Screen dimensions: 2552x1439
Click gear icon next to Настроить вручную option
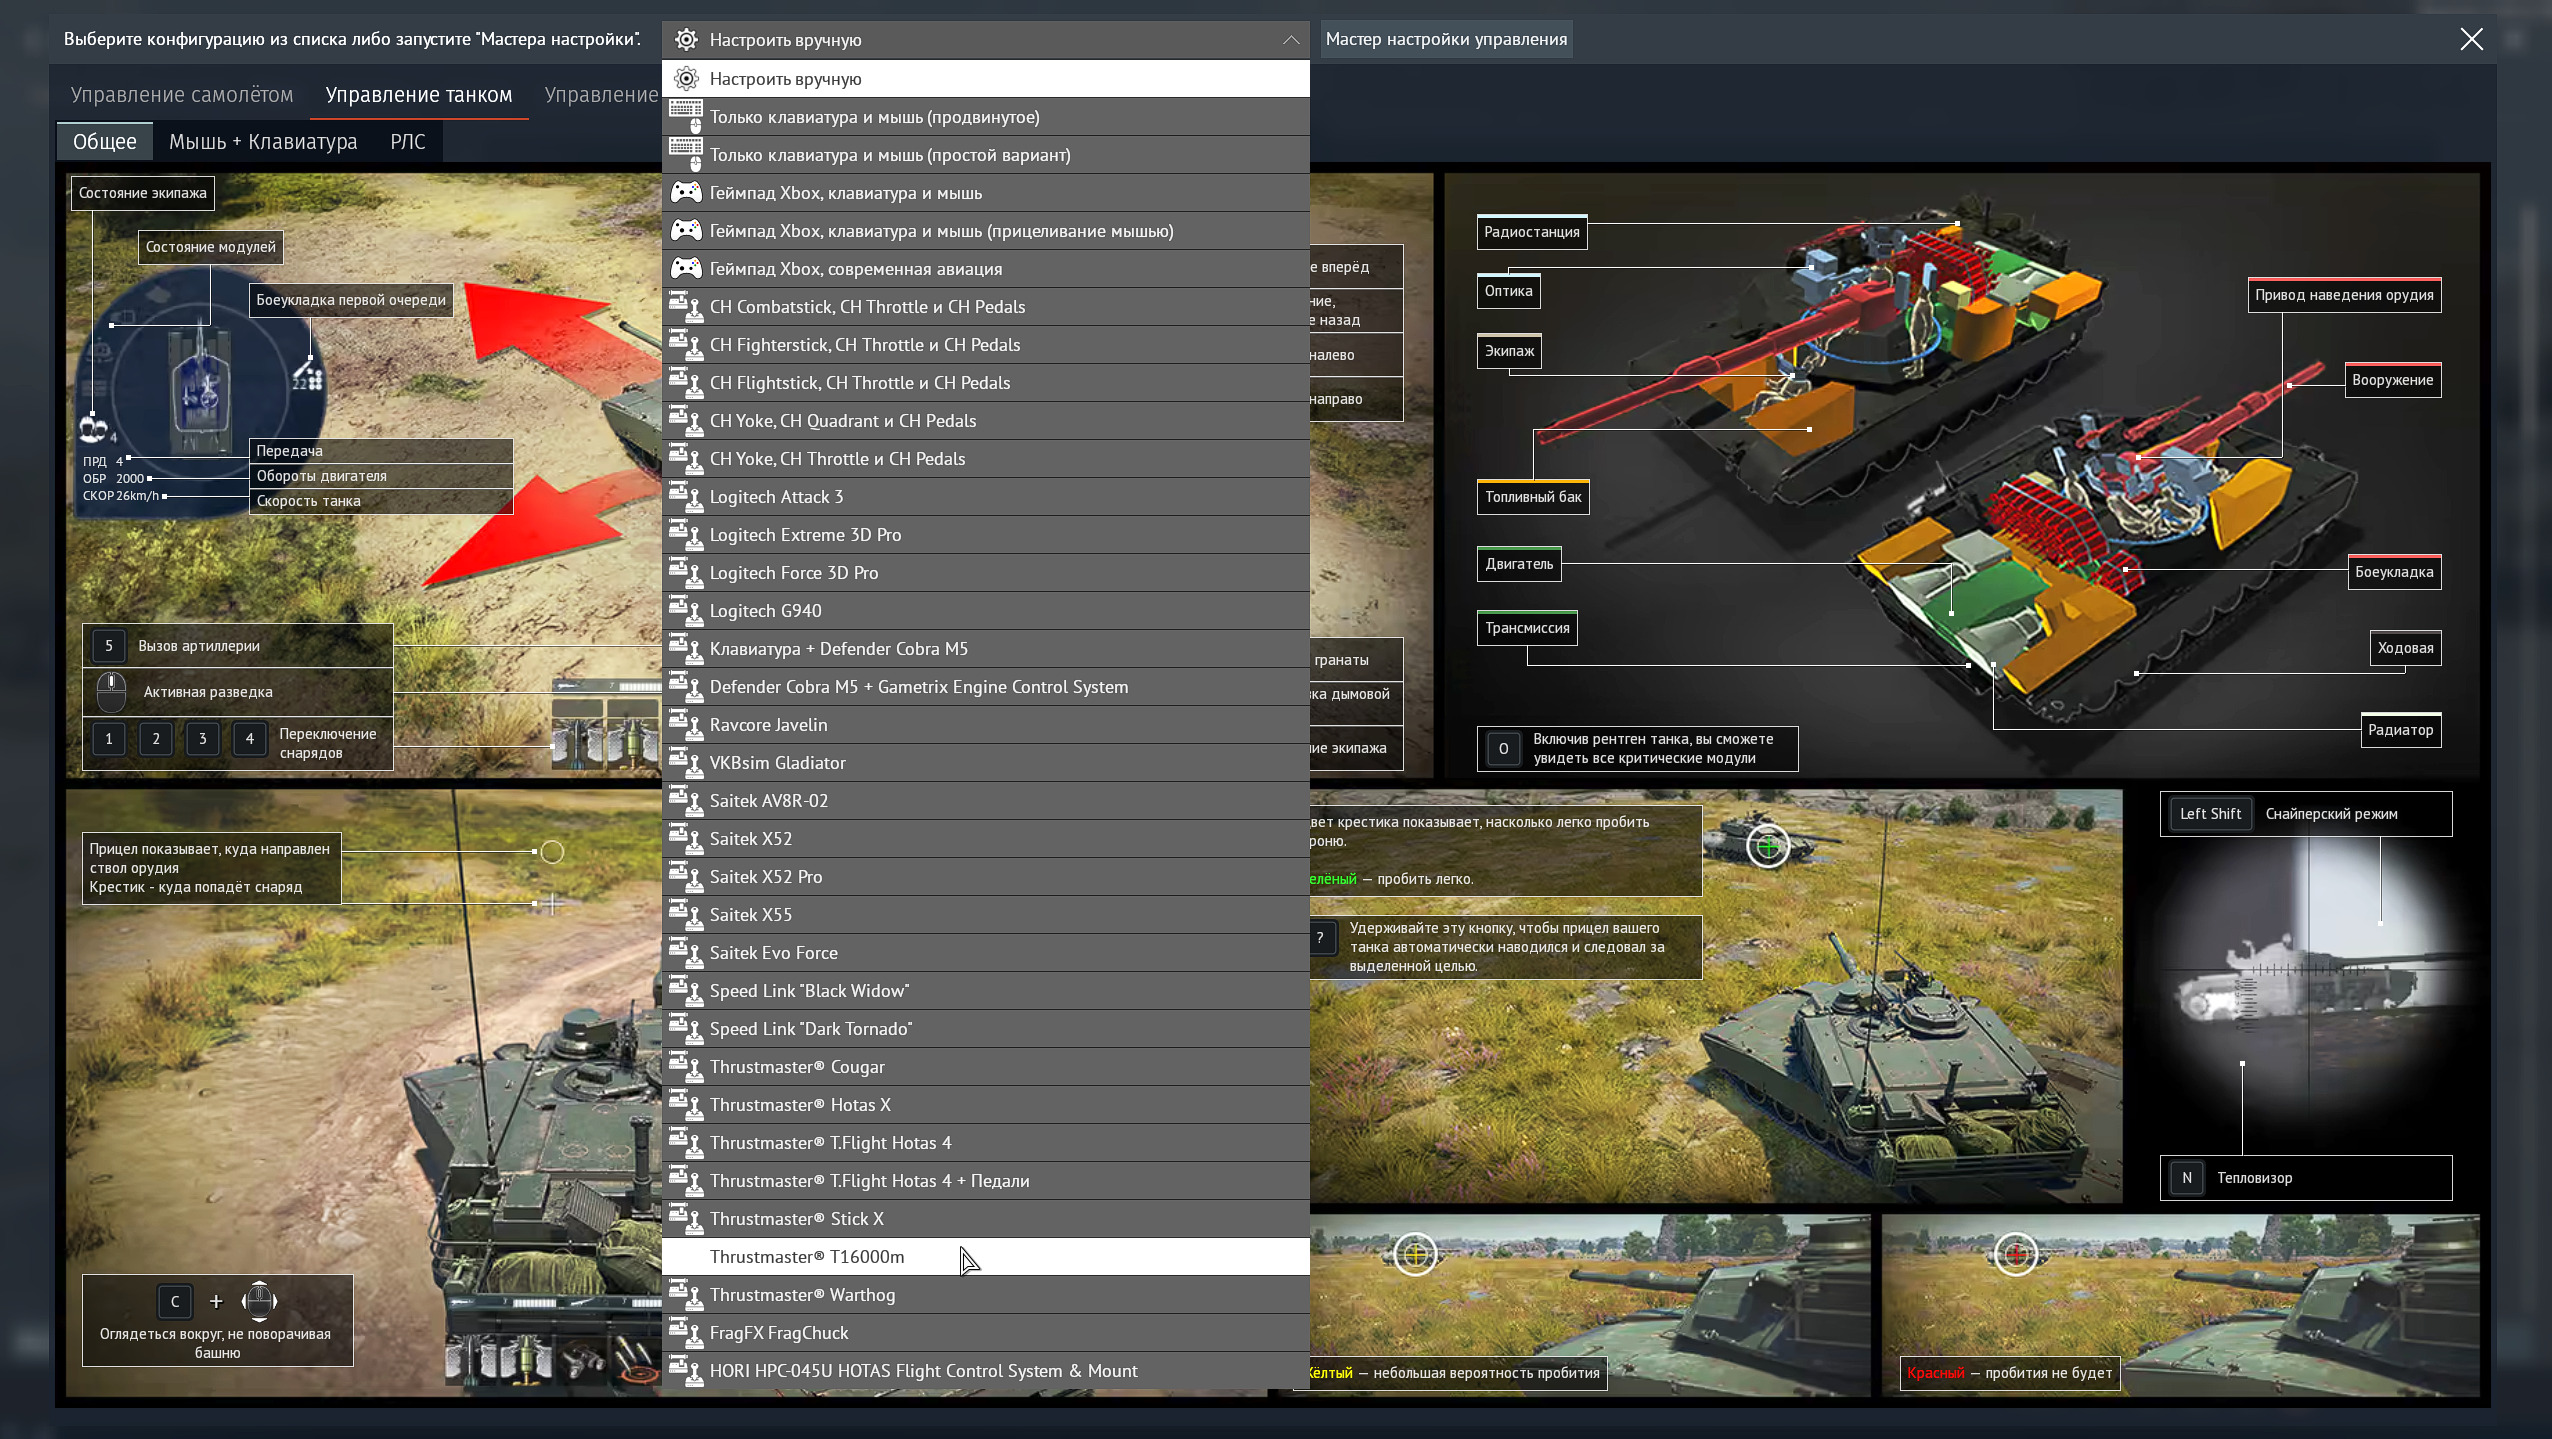[686, 78]
